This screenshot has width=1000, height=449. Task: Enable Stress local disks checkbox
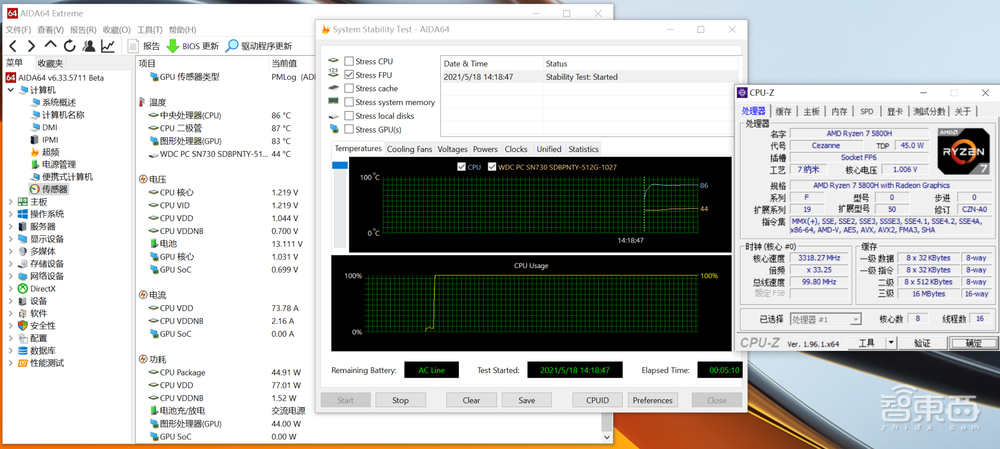[349, 116]
